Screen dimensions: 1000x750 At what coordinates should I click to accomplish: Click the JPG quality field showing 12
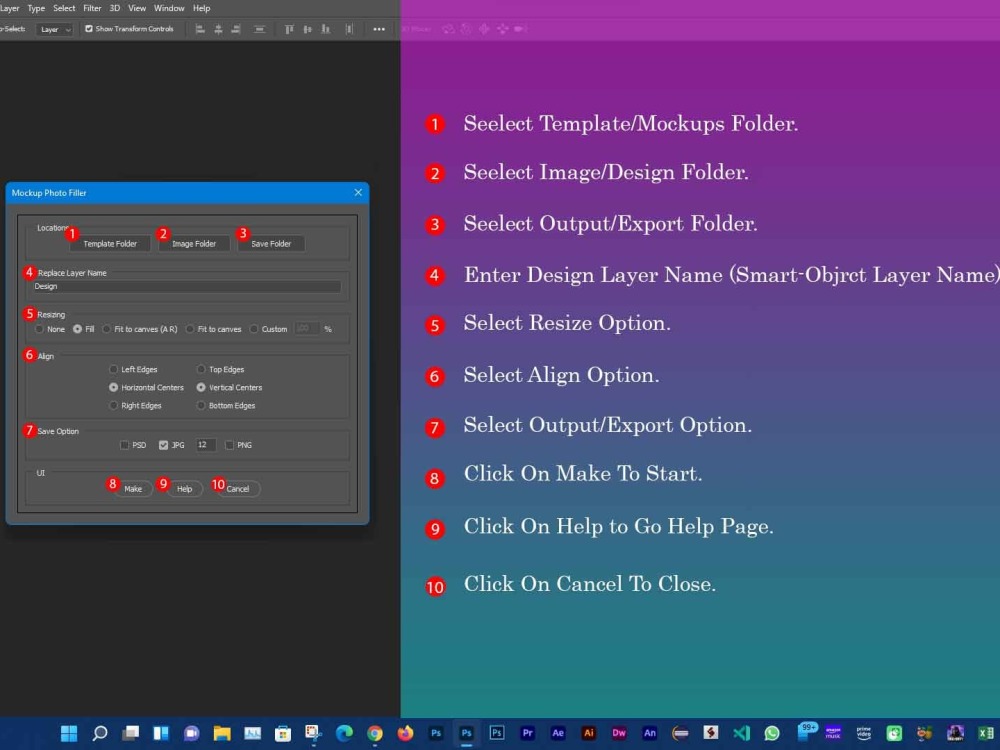coord(205,445)
